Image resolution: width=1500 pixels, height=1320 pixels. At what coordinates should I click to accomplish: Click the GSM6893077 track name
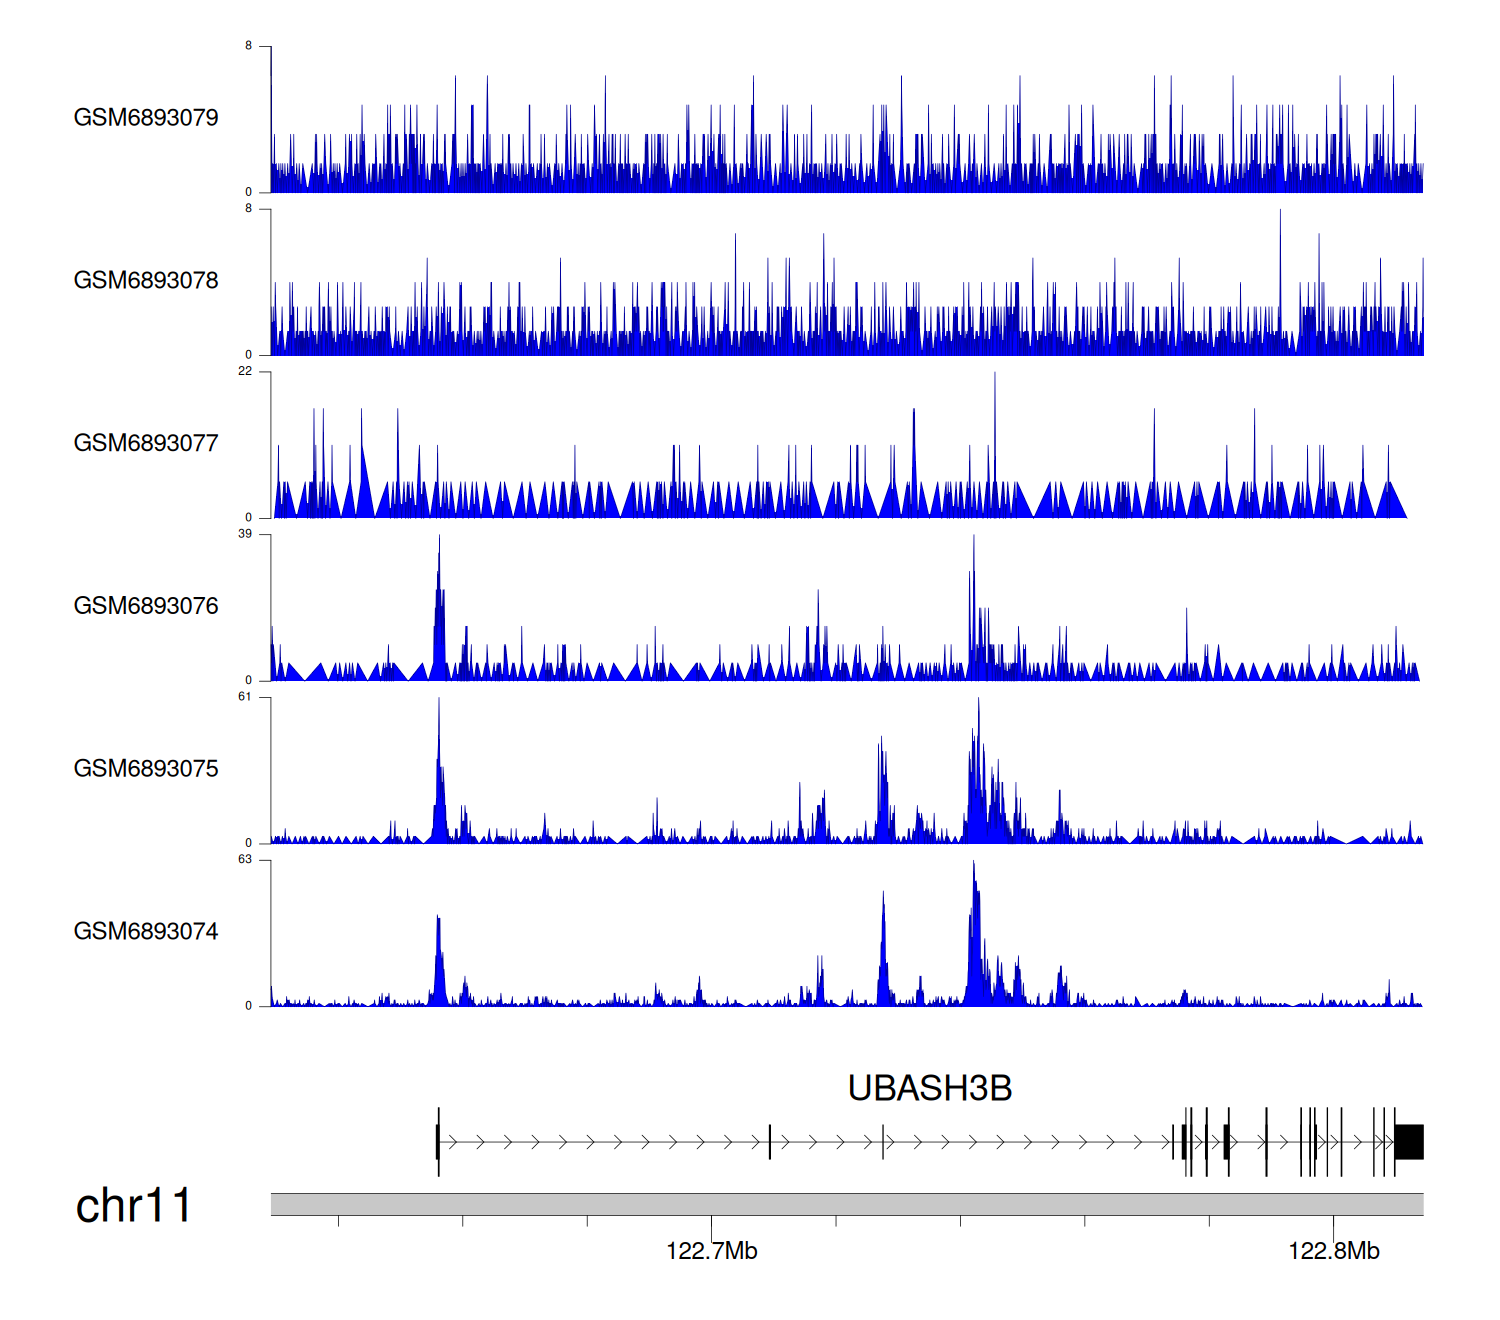pos(146,443)
